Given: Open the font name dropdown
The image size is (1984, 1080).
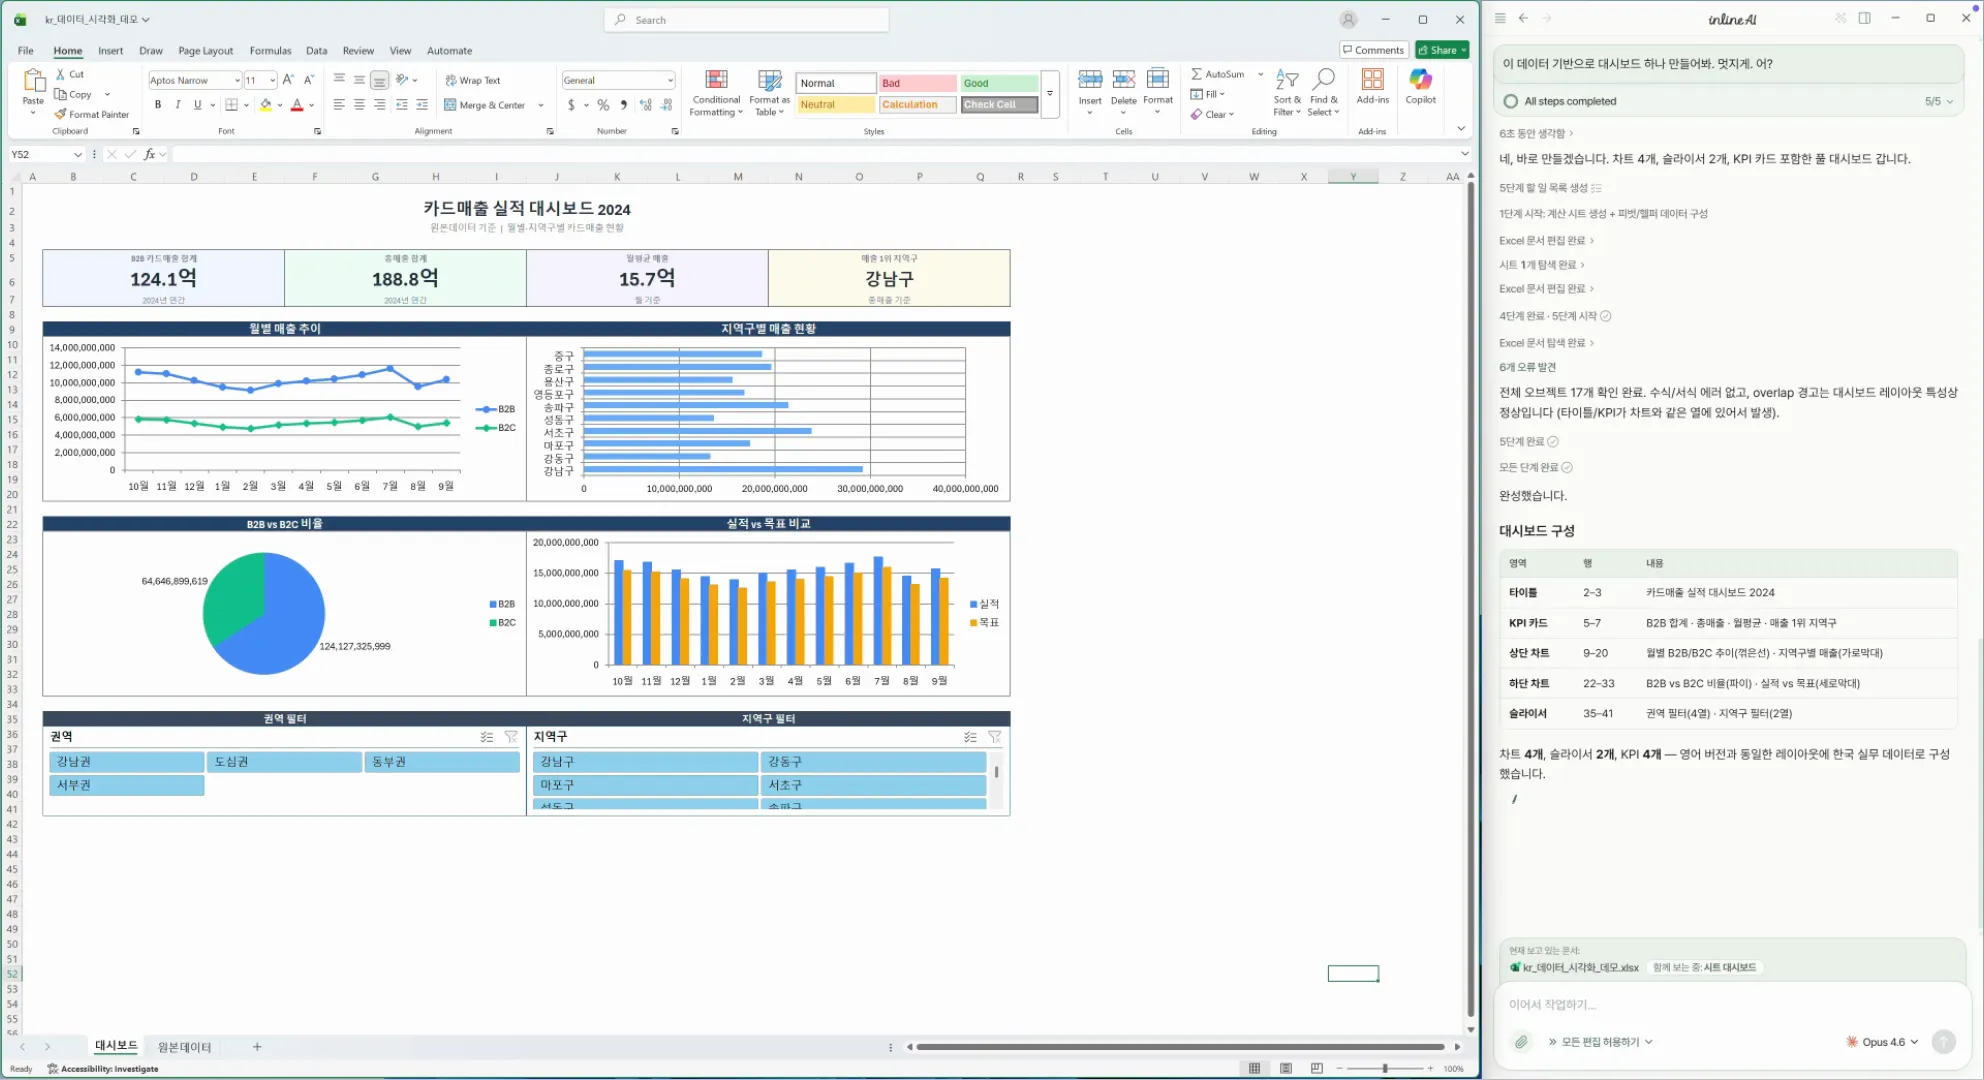Looking at the screenshot, I should [237, 80].
